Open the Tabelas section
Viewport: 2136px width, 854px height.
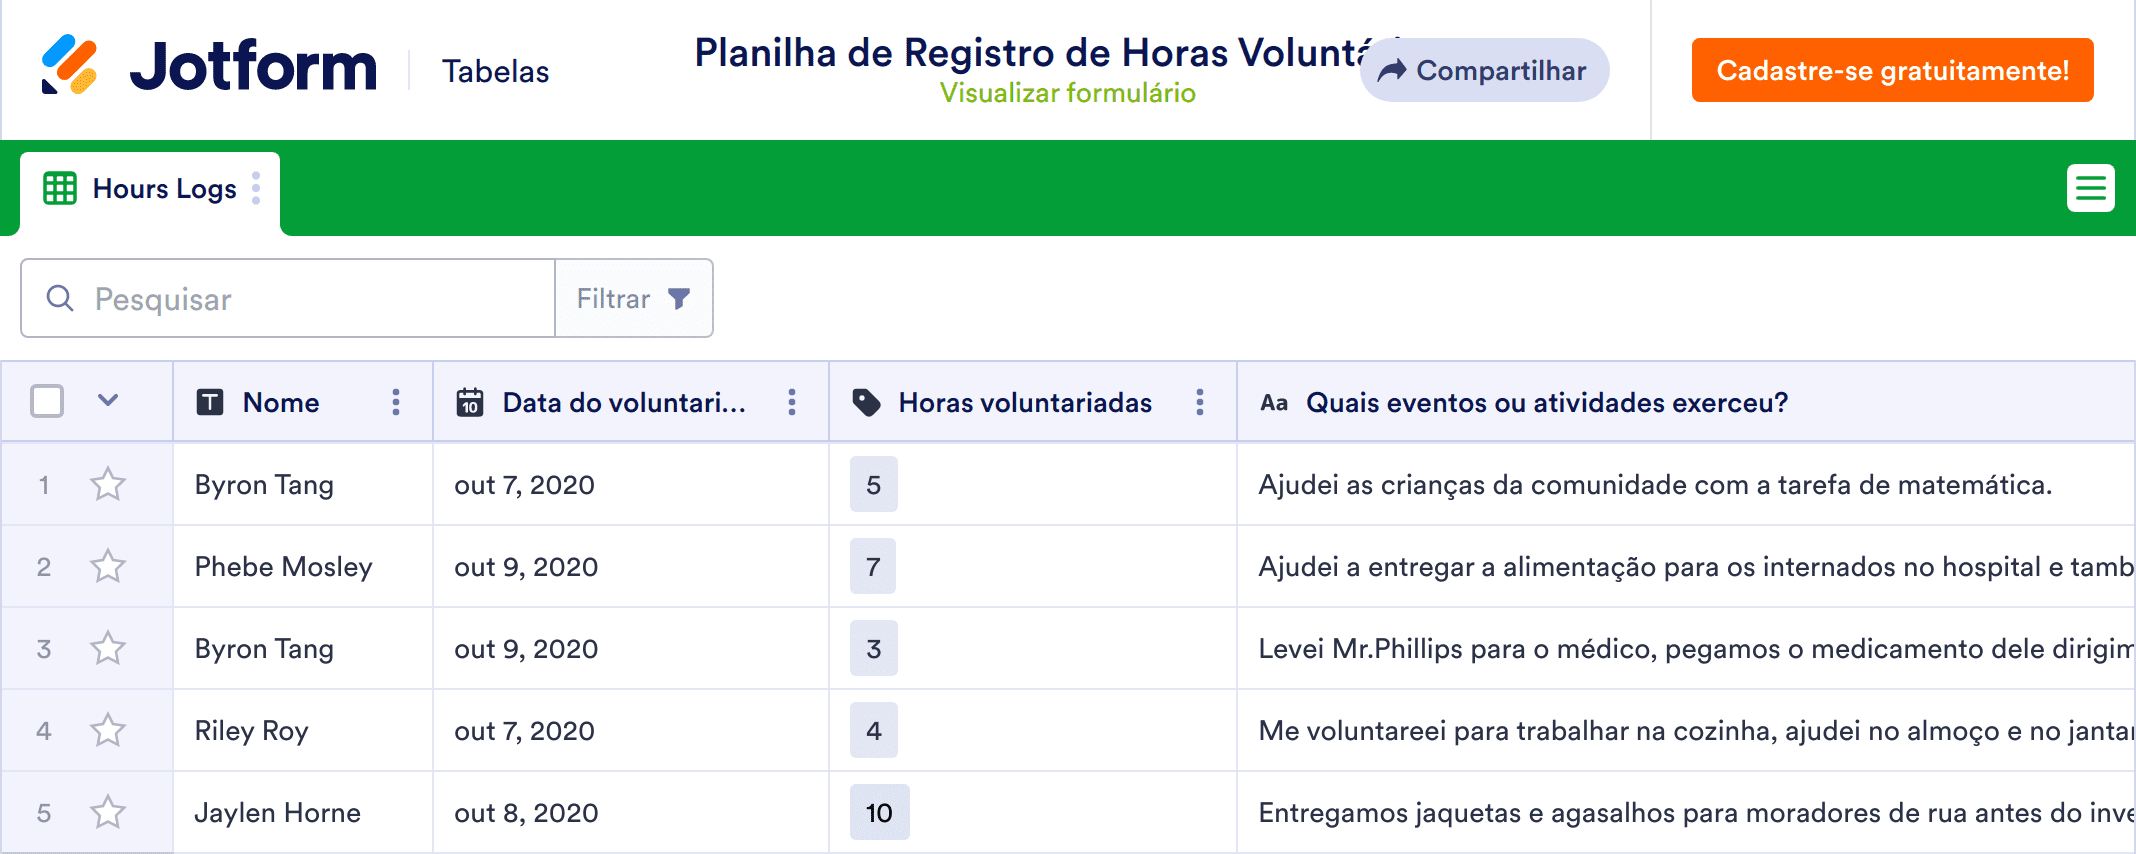pos(496,71)
